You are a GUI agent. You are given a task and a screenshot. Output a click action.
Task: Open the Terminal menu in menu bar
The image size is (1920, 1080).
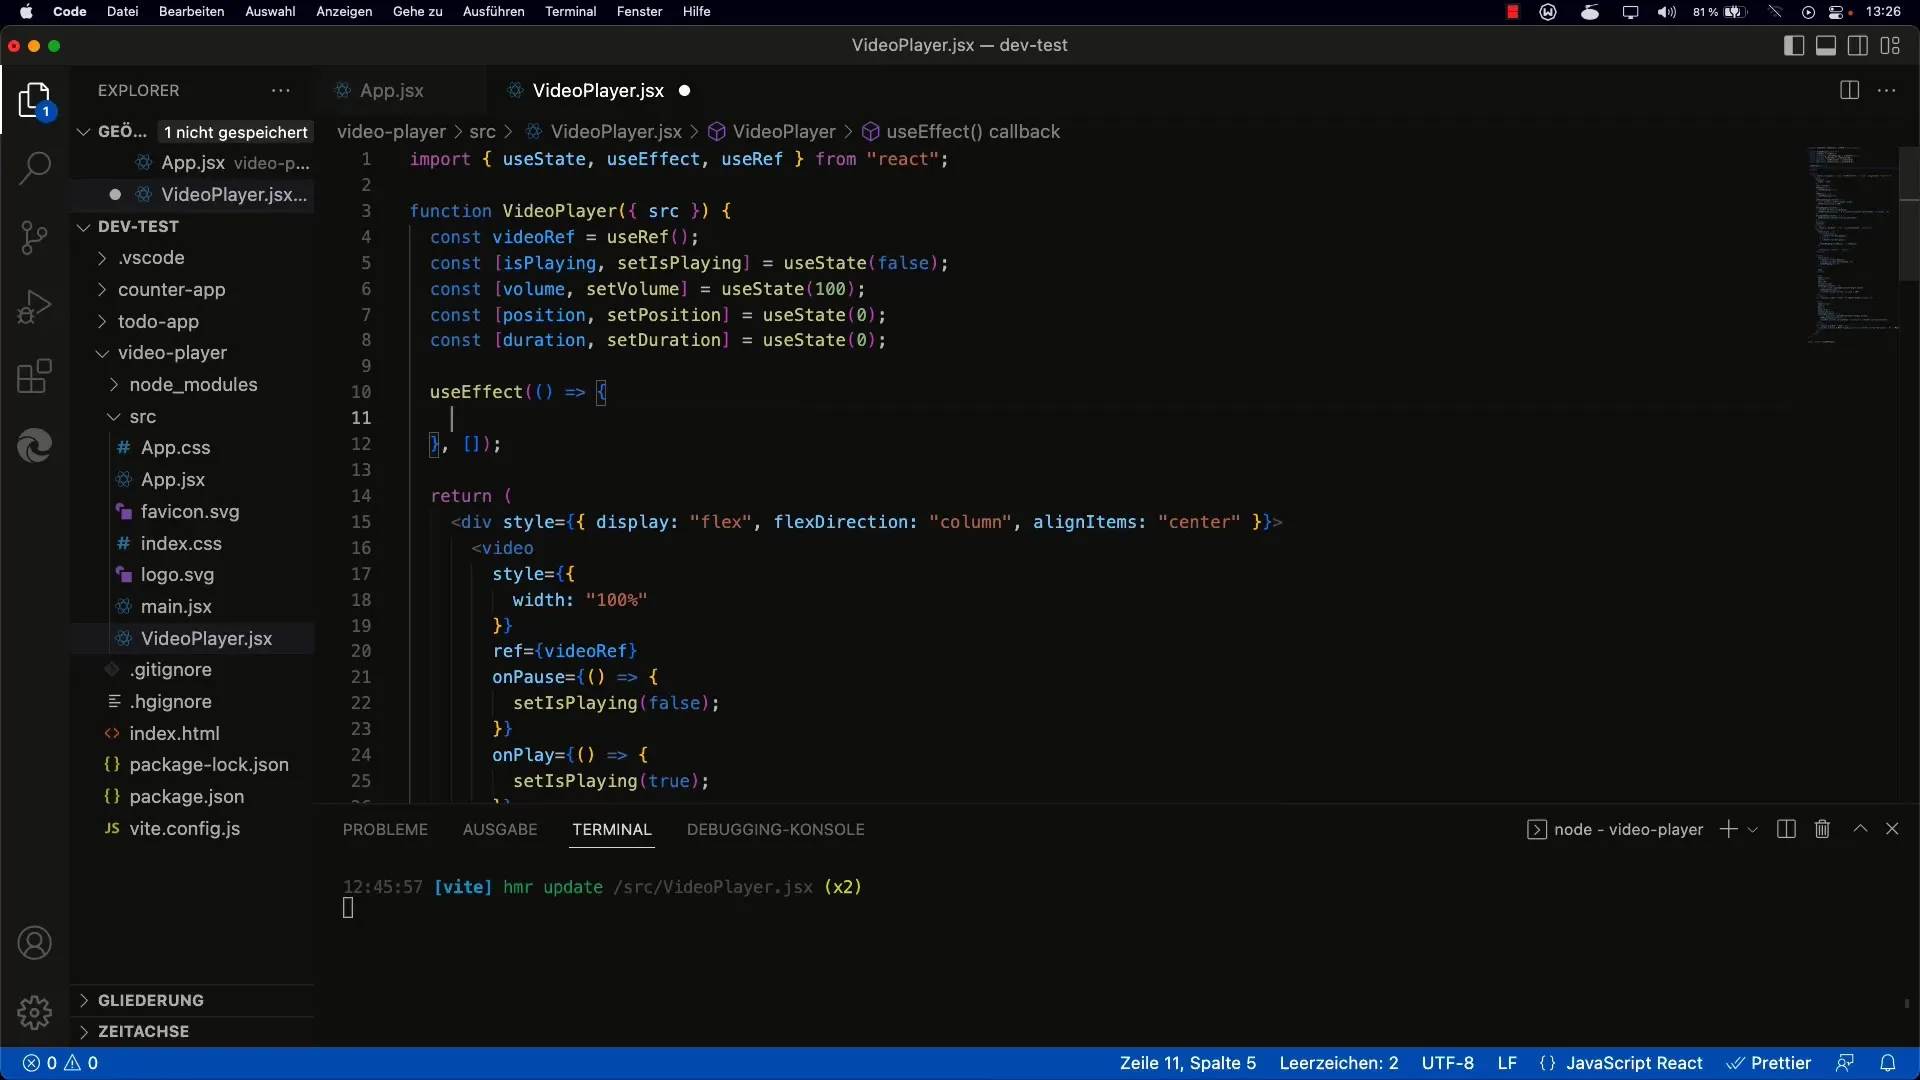(570, 12)
